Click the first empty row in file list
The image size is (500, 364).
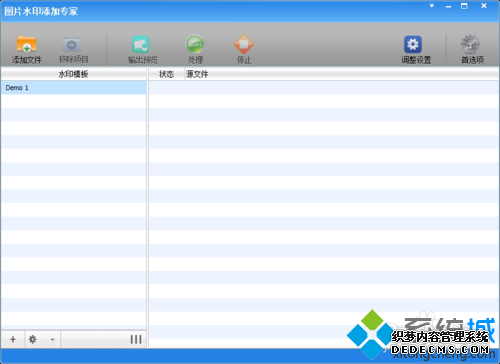[x=324, y=88]
